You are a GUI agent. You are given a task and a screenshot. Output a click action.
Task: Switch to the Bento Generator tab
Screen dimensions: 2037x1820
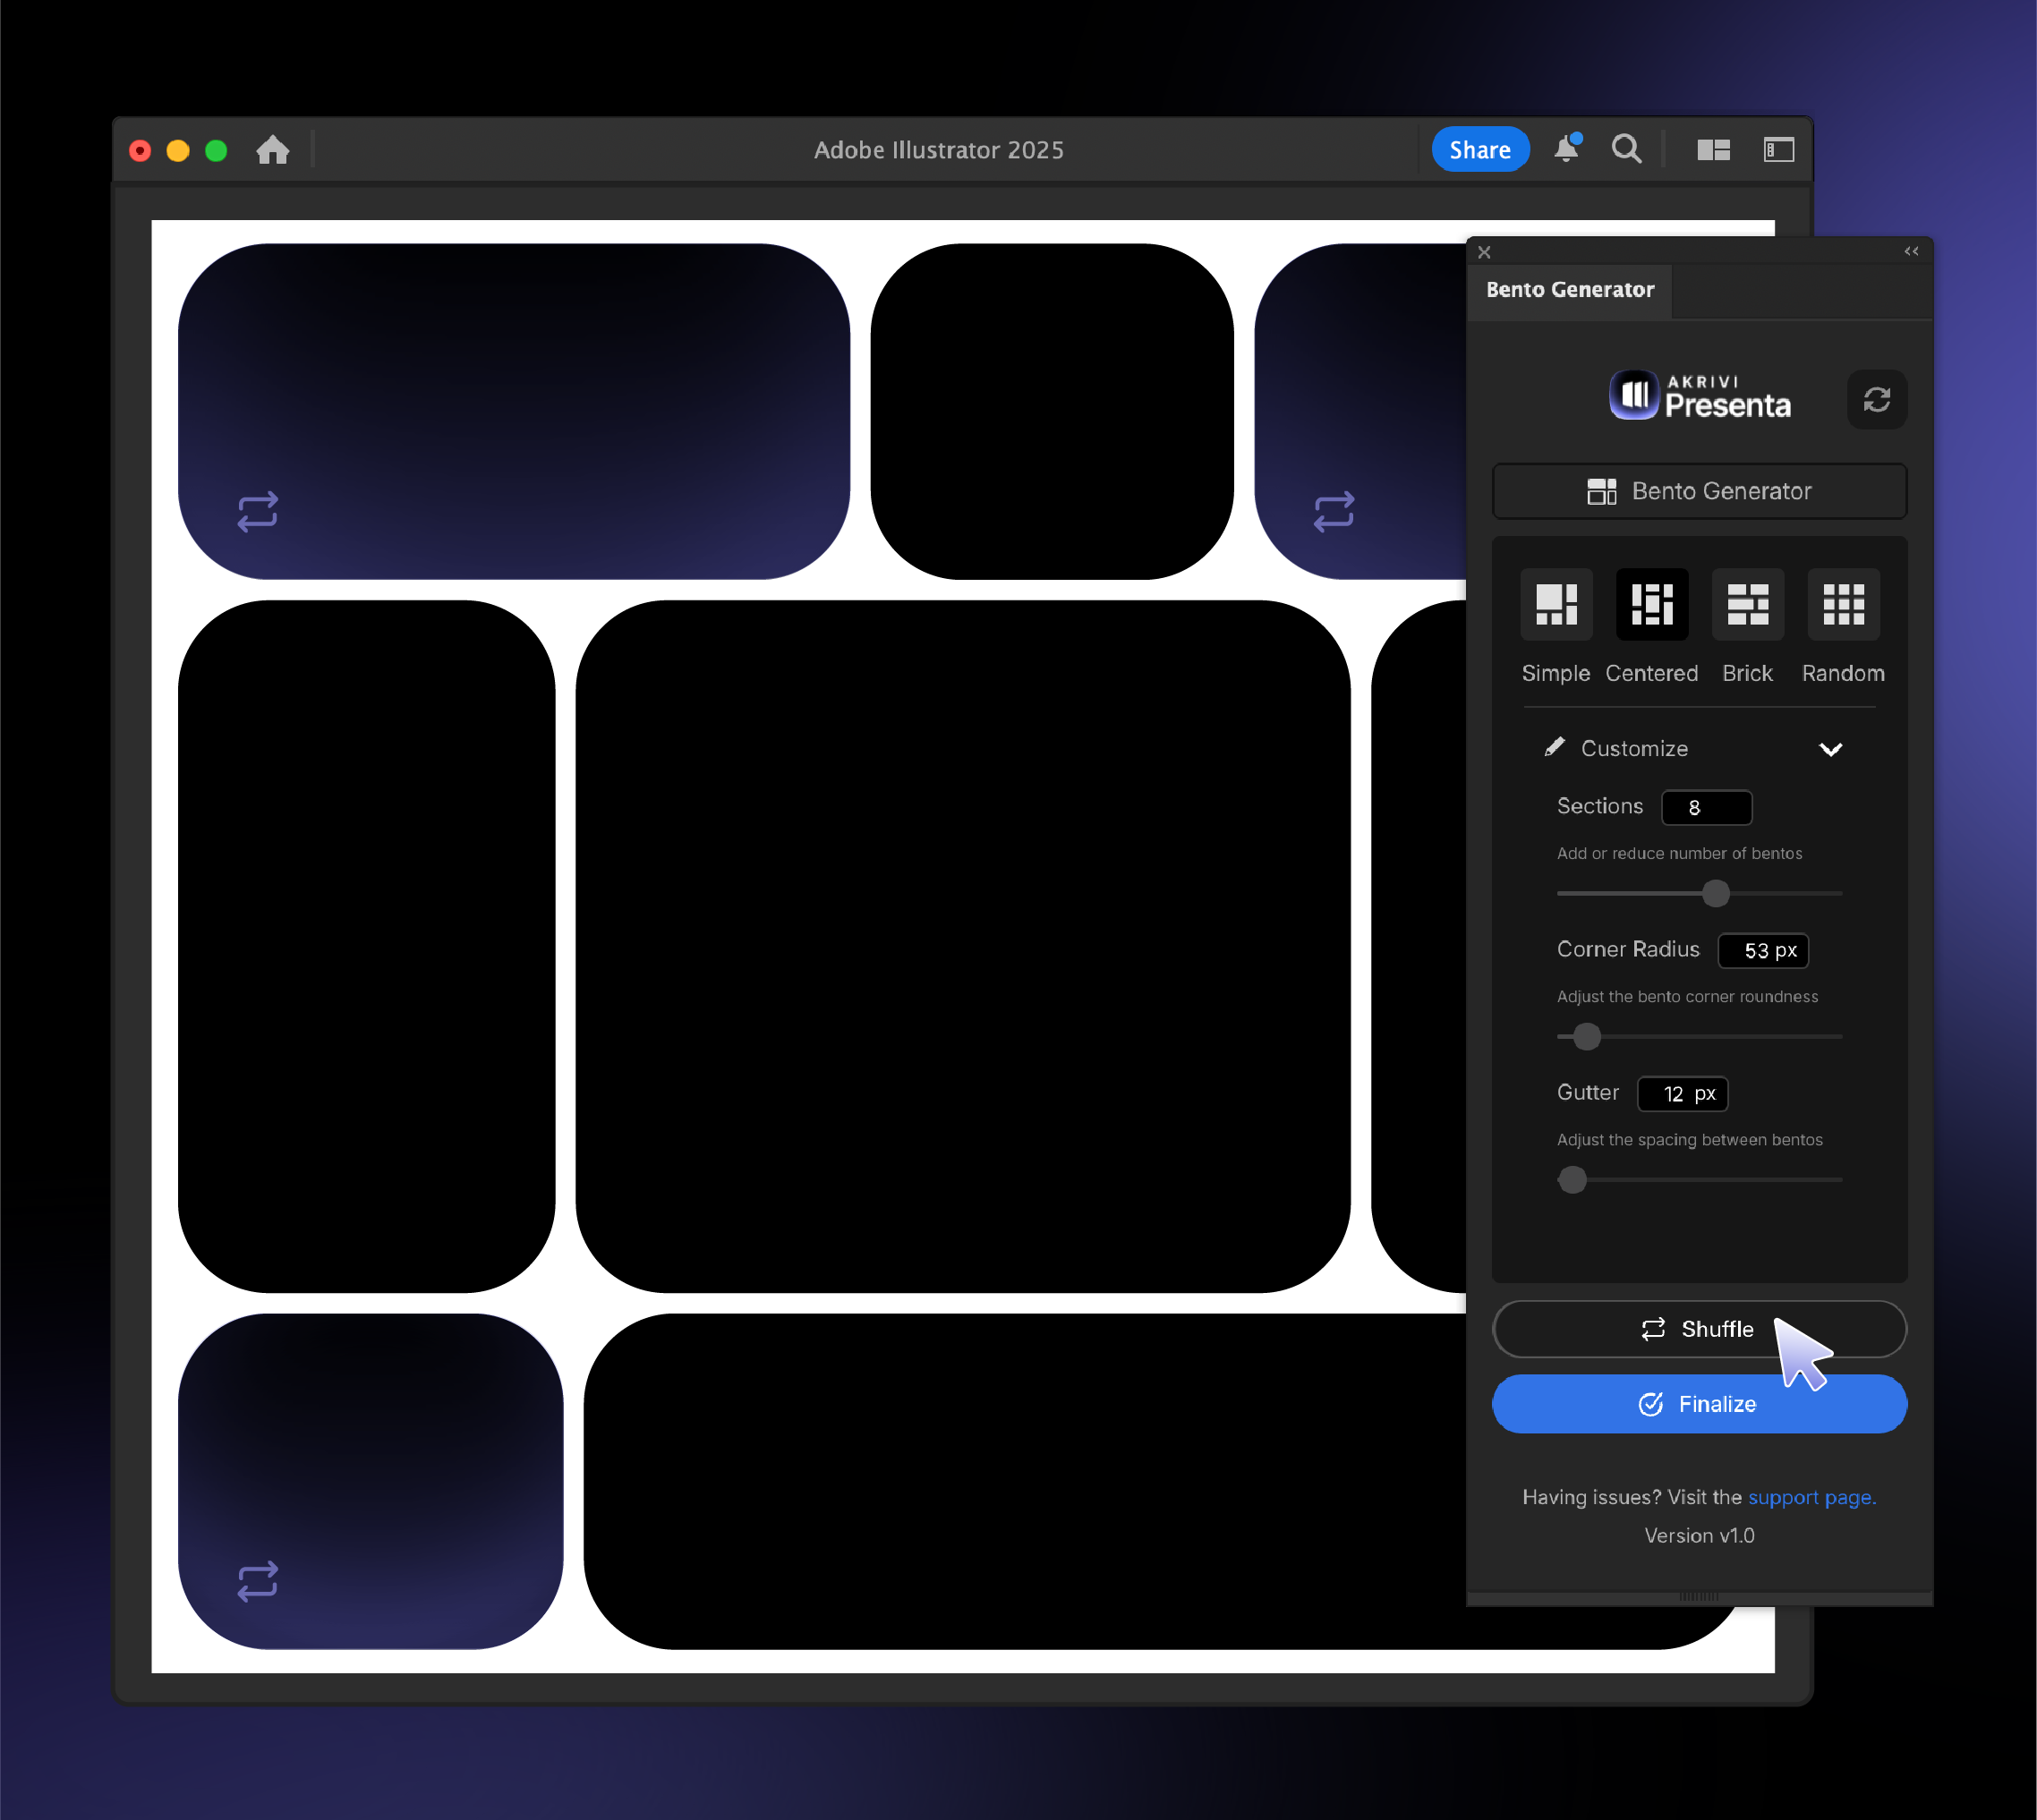point(1569,290)
